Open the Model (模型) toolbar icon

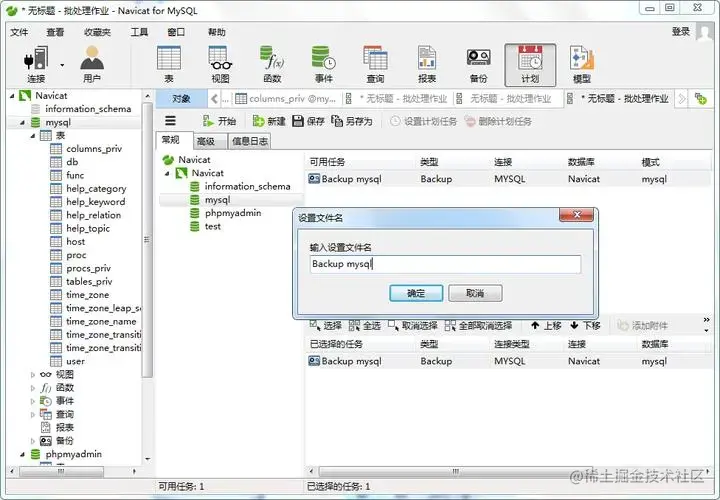click(582, 64)
